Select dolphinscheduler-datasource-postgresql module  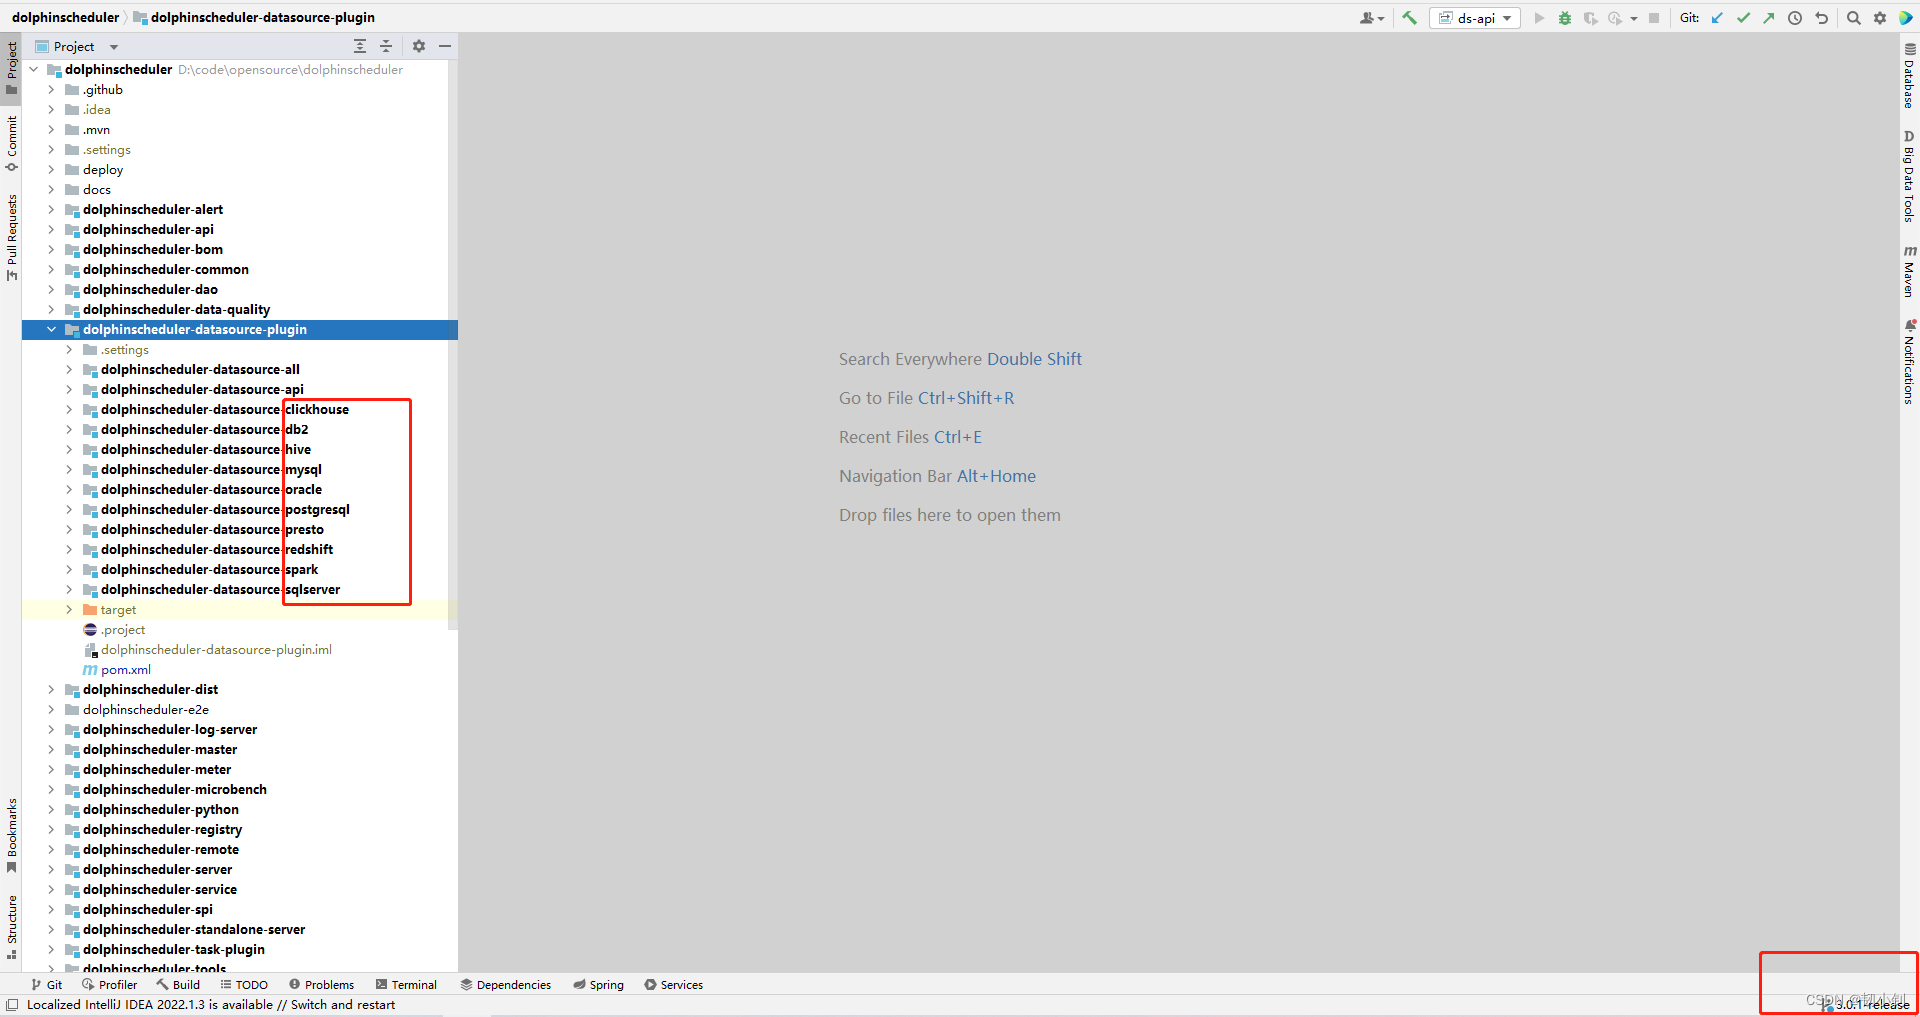pos(225,510)
